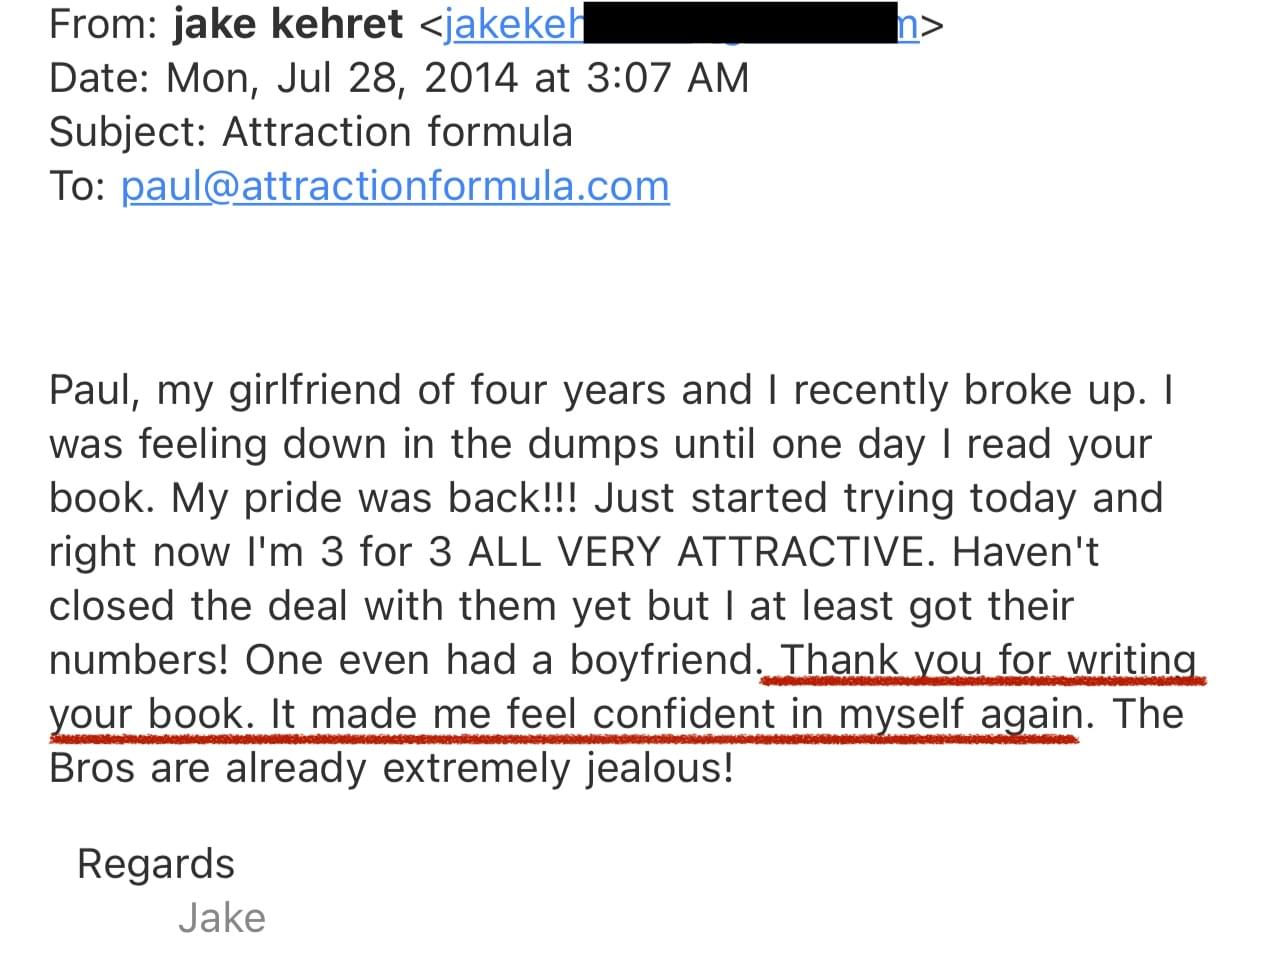Screen dimensions: 1284x954
Task: Click underlined text confident in myself again
Action: pyautogui.click(x=838, y=714)
